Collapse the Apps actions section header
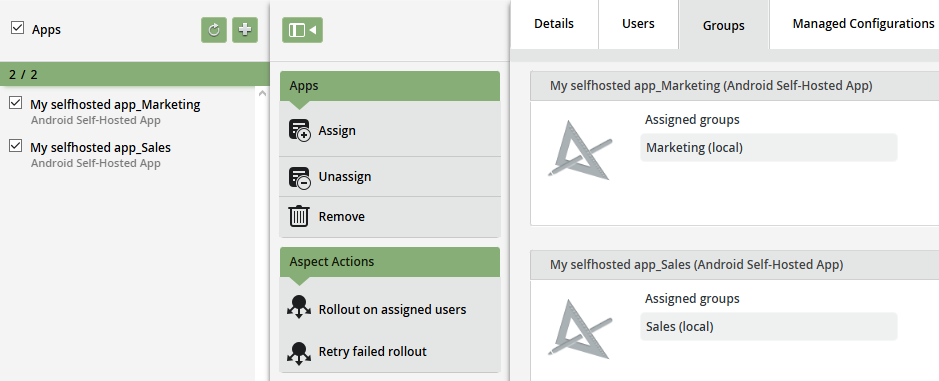The height and width of the screenshot is (381, 939). [x=389, y=86]
